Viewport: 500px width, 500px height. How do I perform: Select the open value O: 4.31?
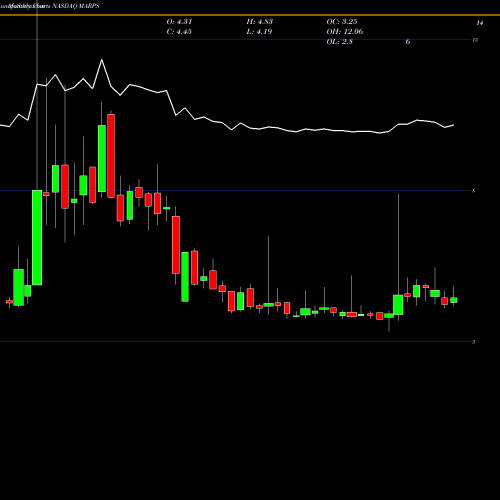point(179,22)
